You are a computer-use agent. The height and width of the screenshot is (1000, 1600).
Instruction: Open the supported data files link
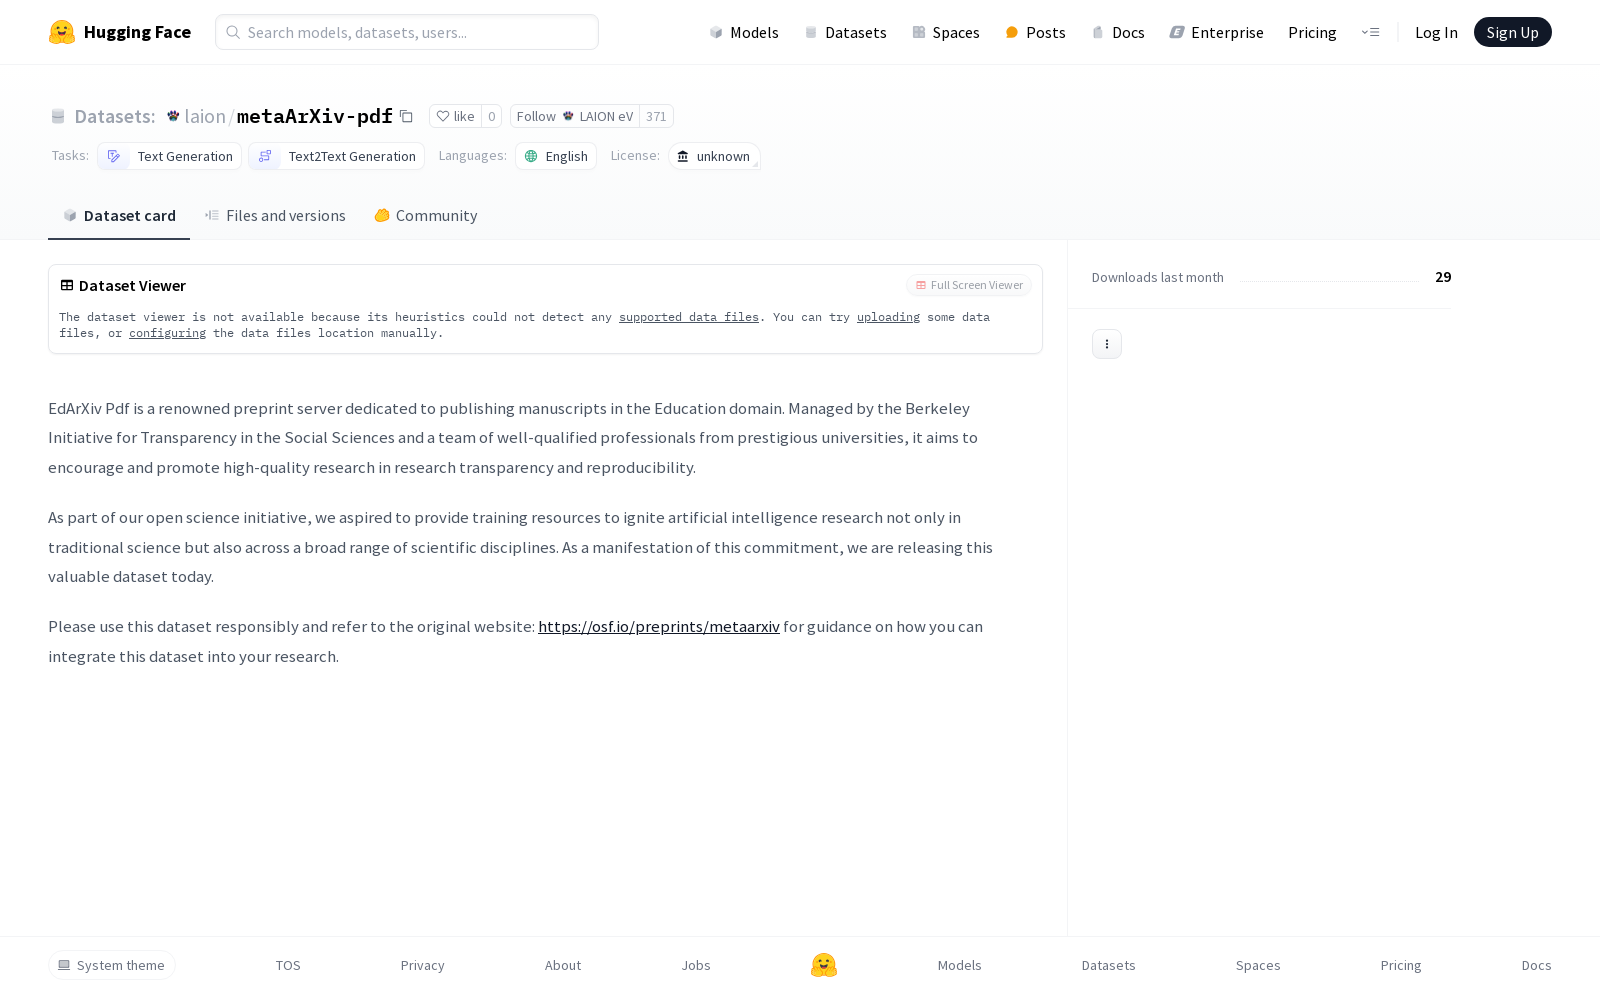tap(689, 317)
